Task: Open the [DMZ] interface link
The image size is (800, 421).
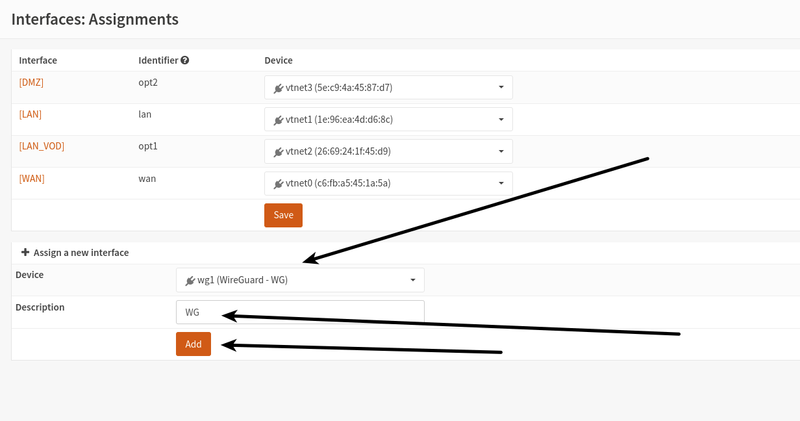Action: (x=31, y=82)
